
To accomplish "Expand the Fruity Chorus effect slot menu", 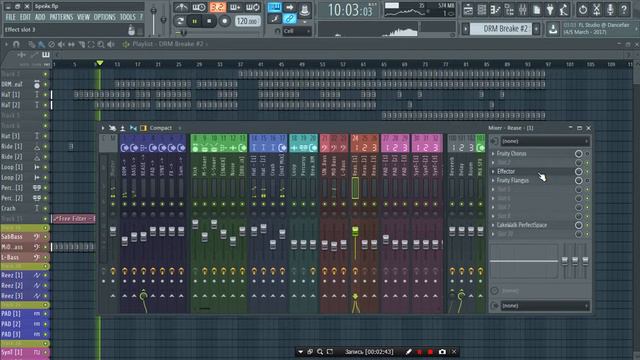I will point(493,154).
